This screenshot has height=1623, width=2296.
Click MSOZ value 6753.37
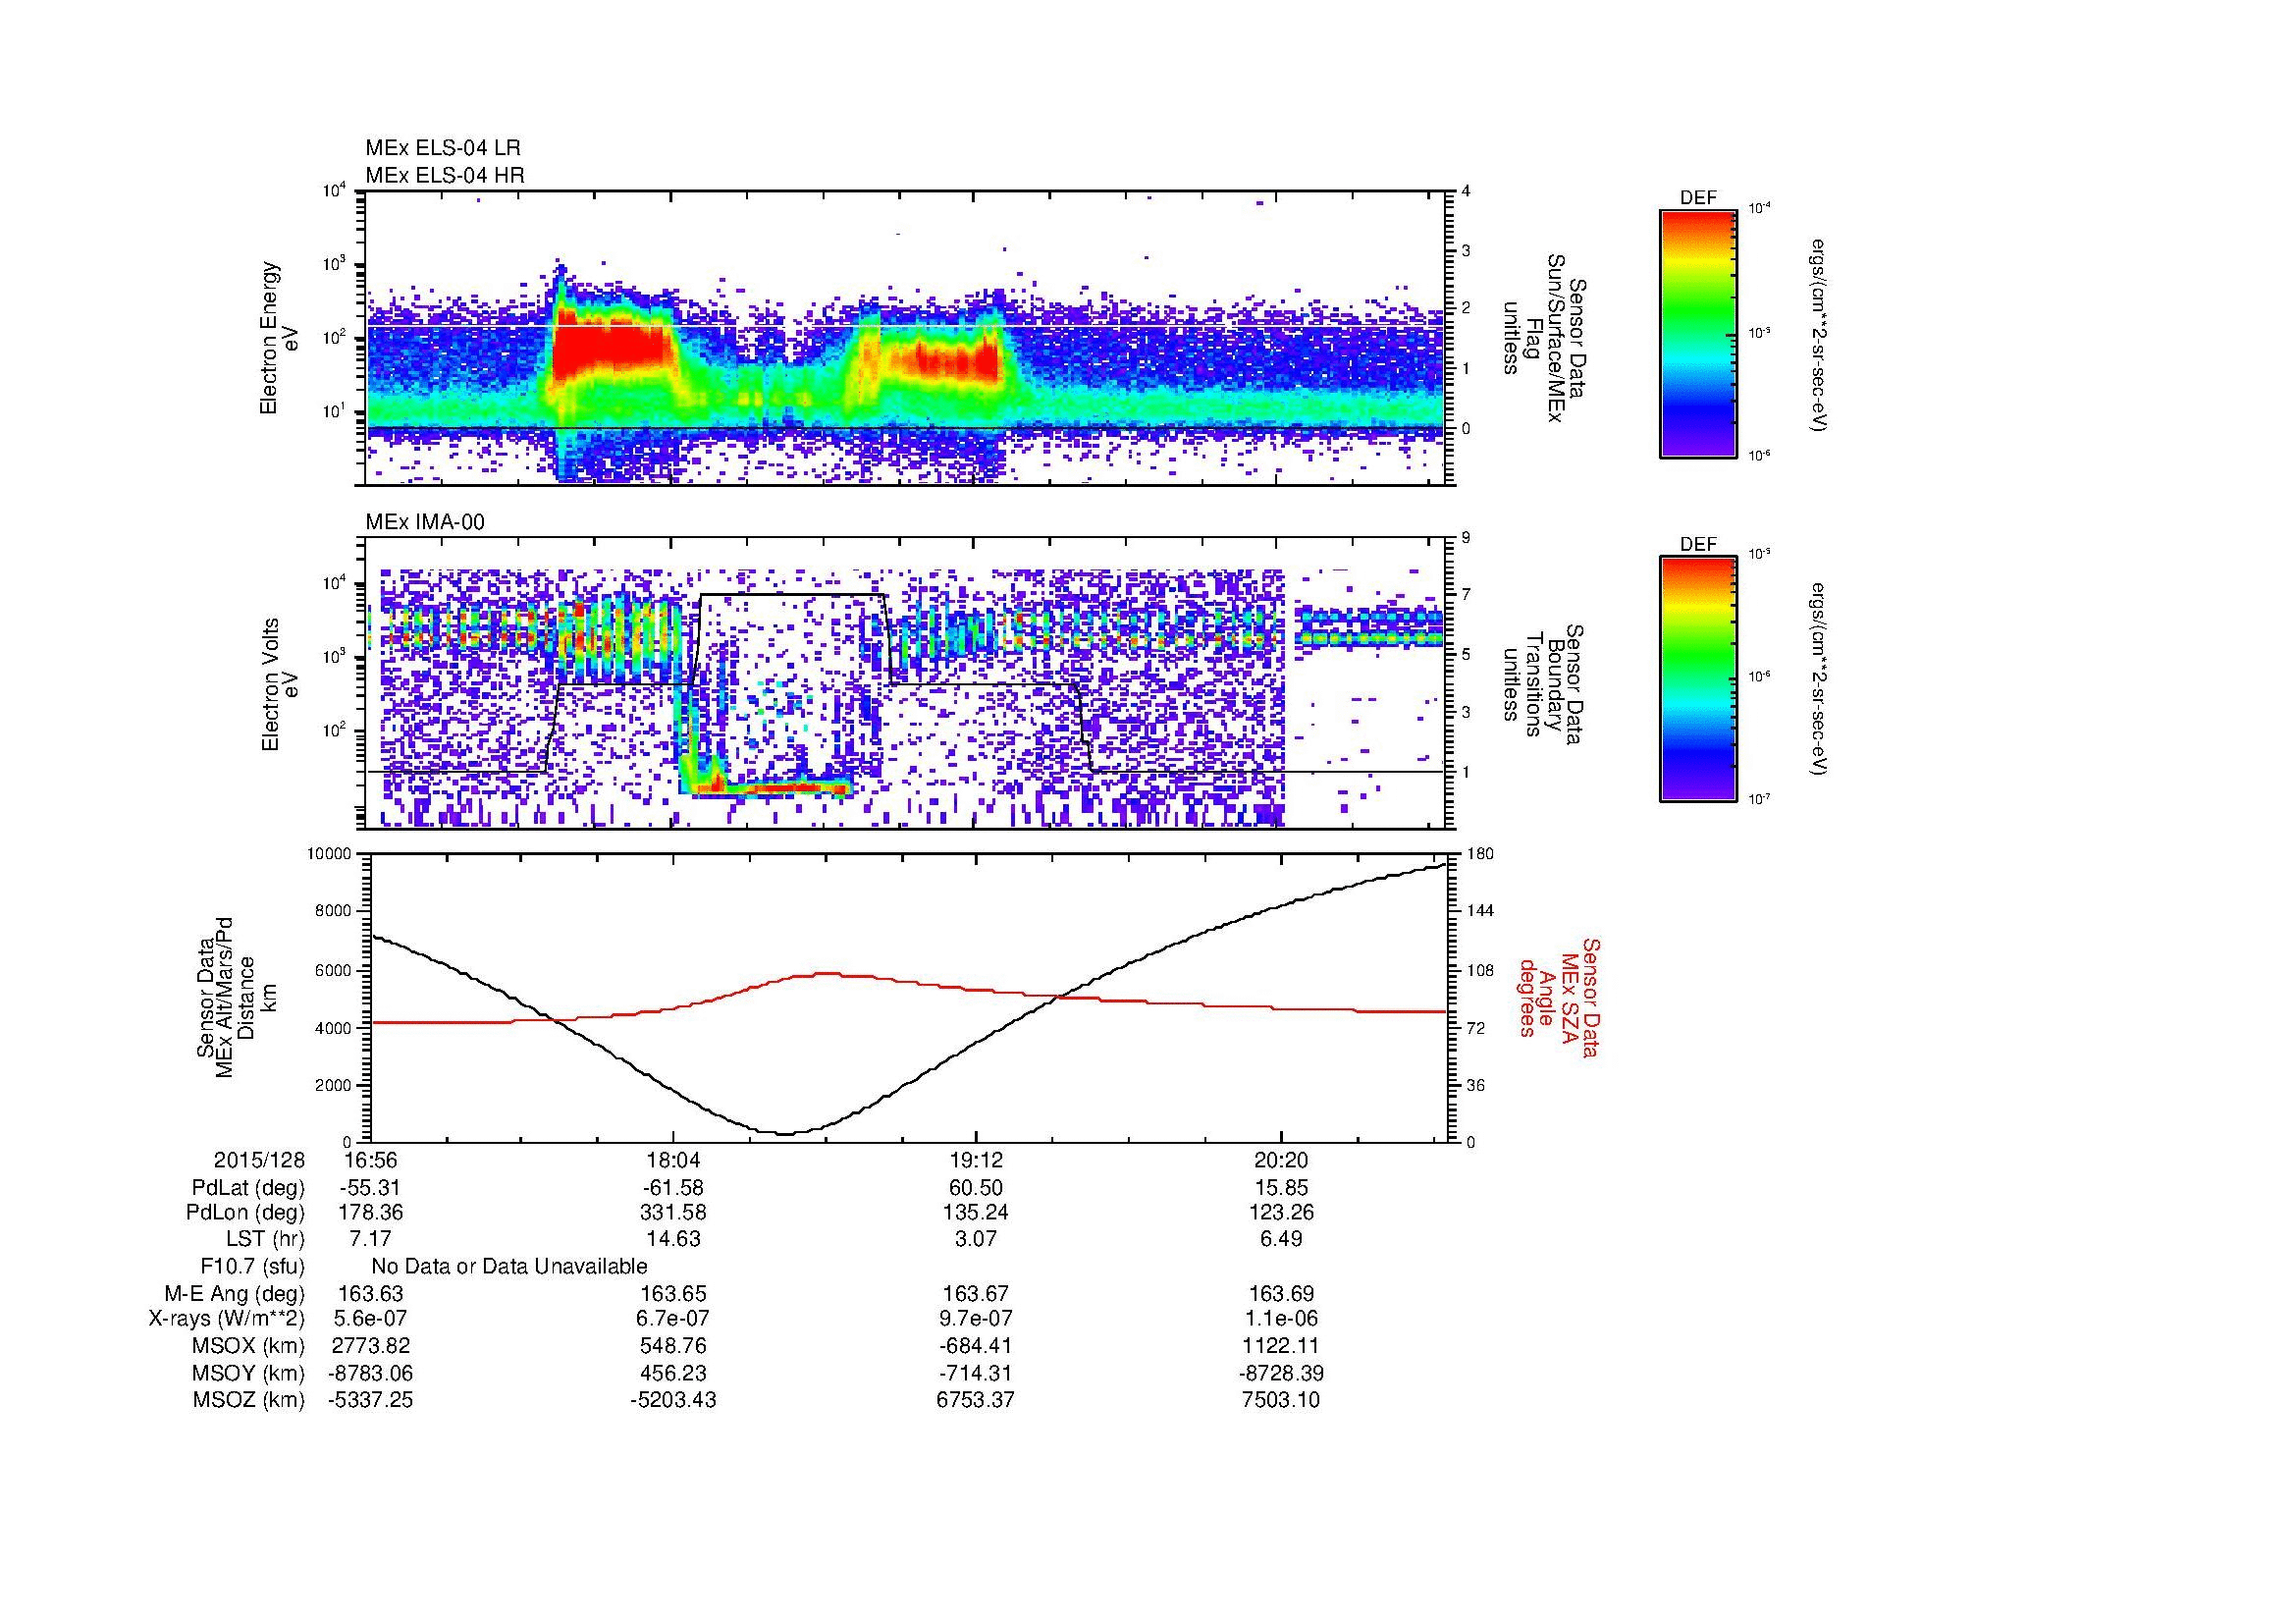click(x=976, y=1400)
